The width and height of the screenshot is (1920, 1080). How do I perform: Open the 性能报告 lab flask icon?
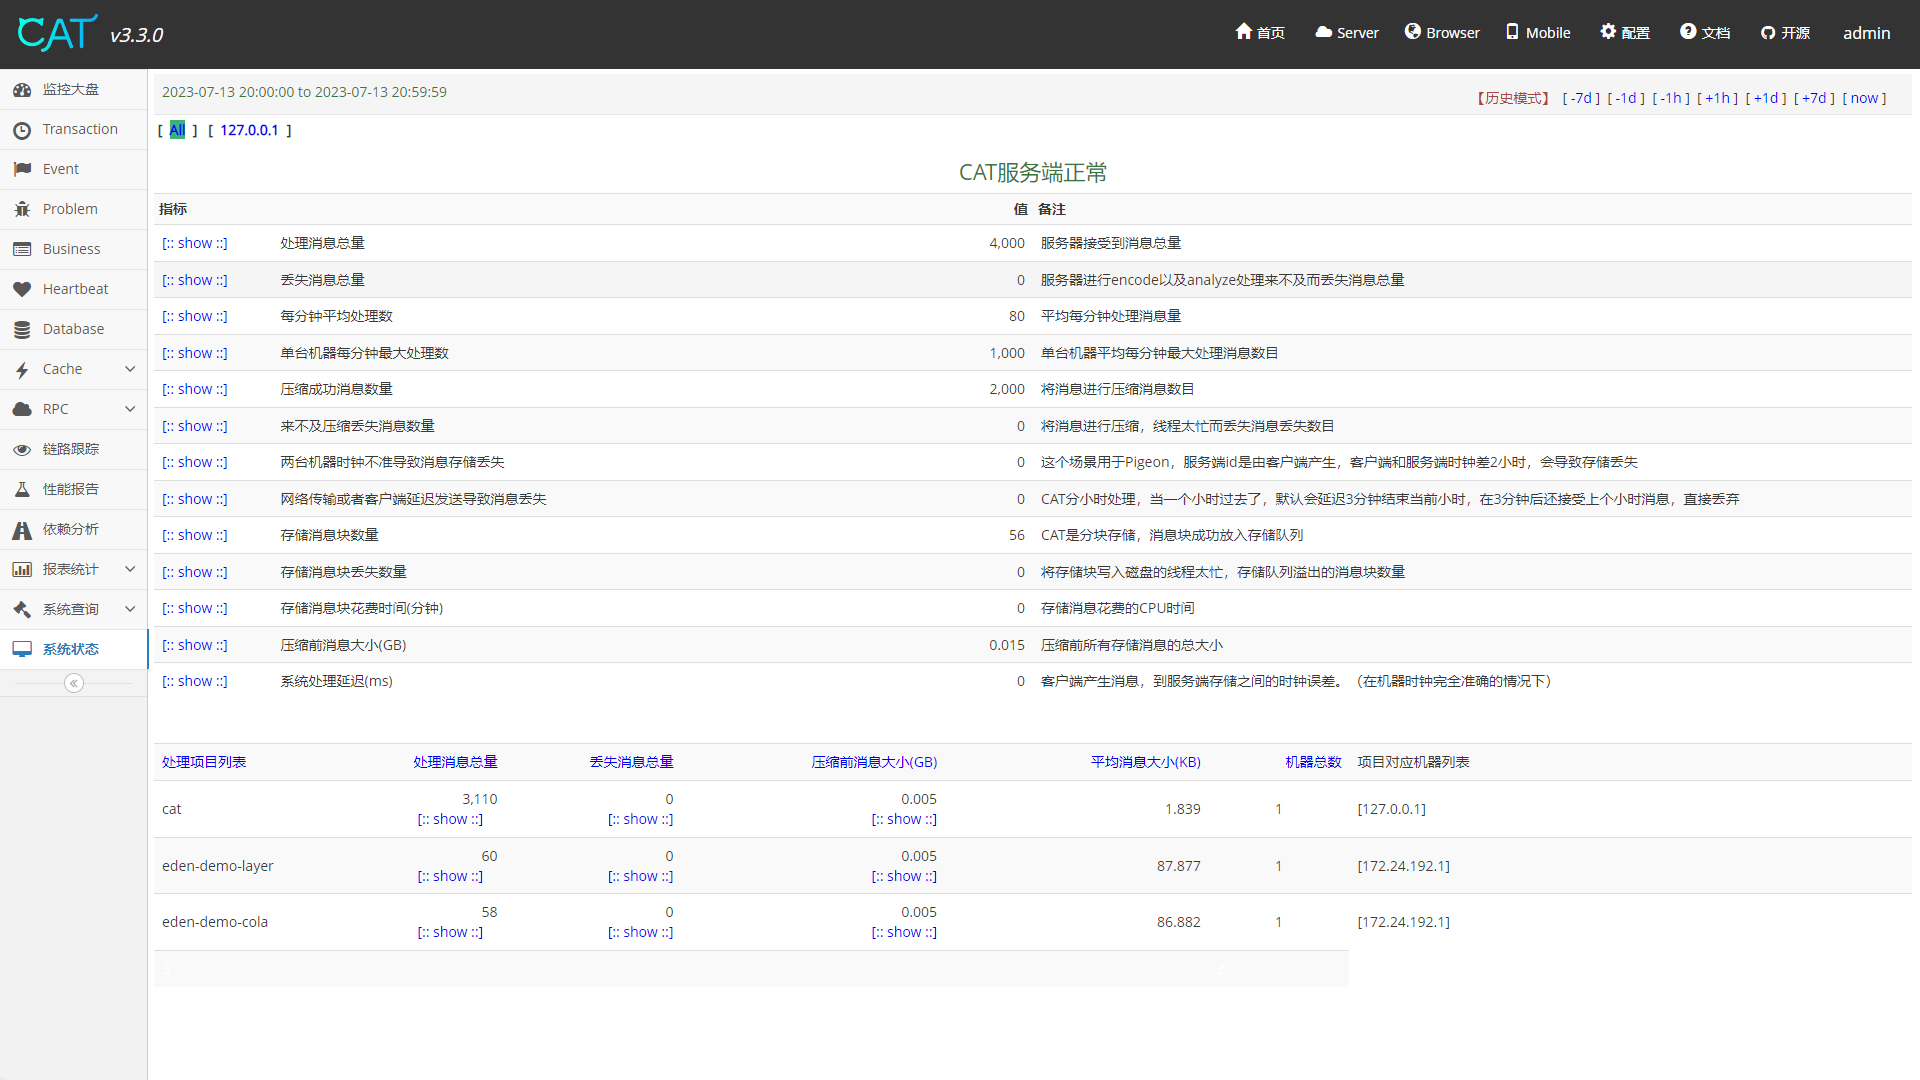click(x=22, y=489)
